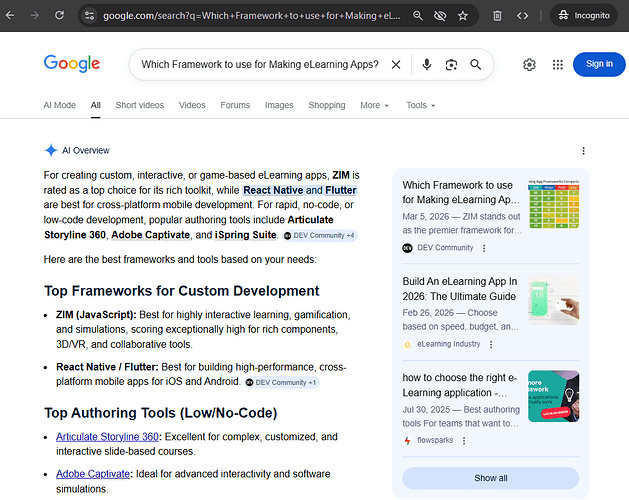Viewport: 629px width, 500px height.
Task: Open search by image camera icon
Action: pos(451,65)
